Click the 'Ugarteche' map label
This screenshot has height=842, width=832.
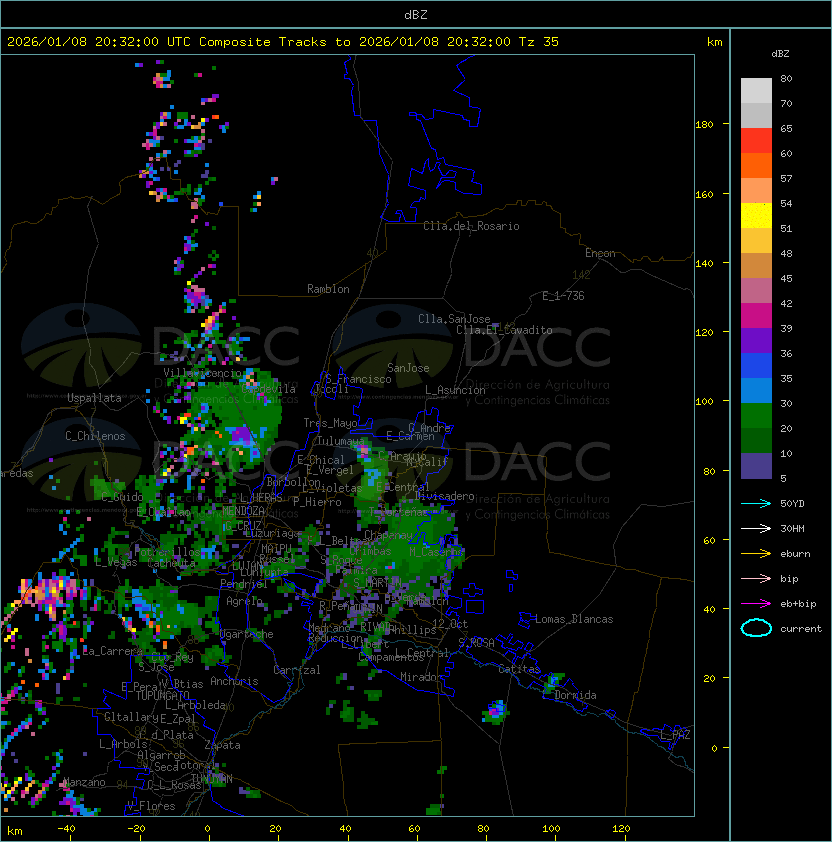(x=247, y=634)
